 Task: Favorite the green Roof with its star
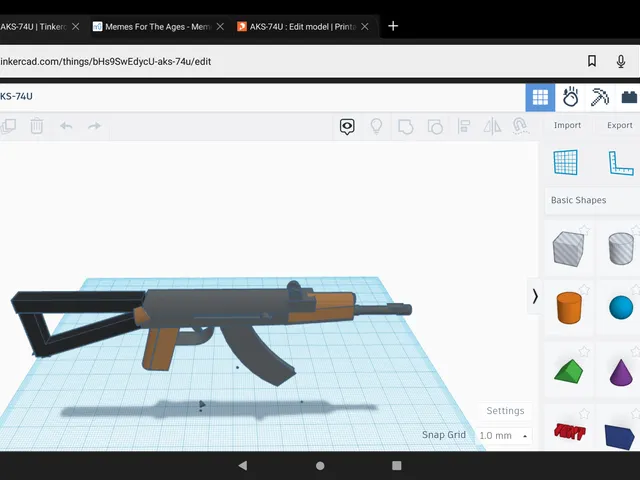tap(584, 351)
